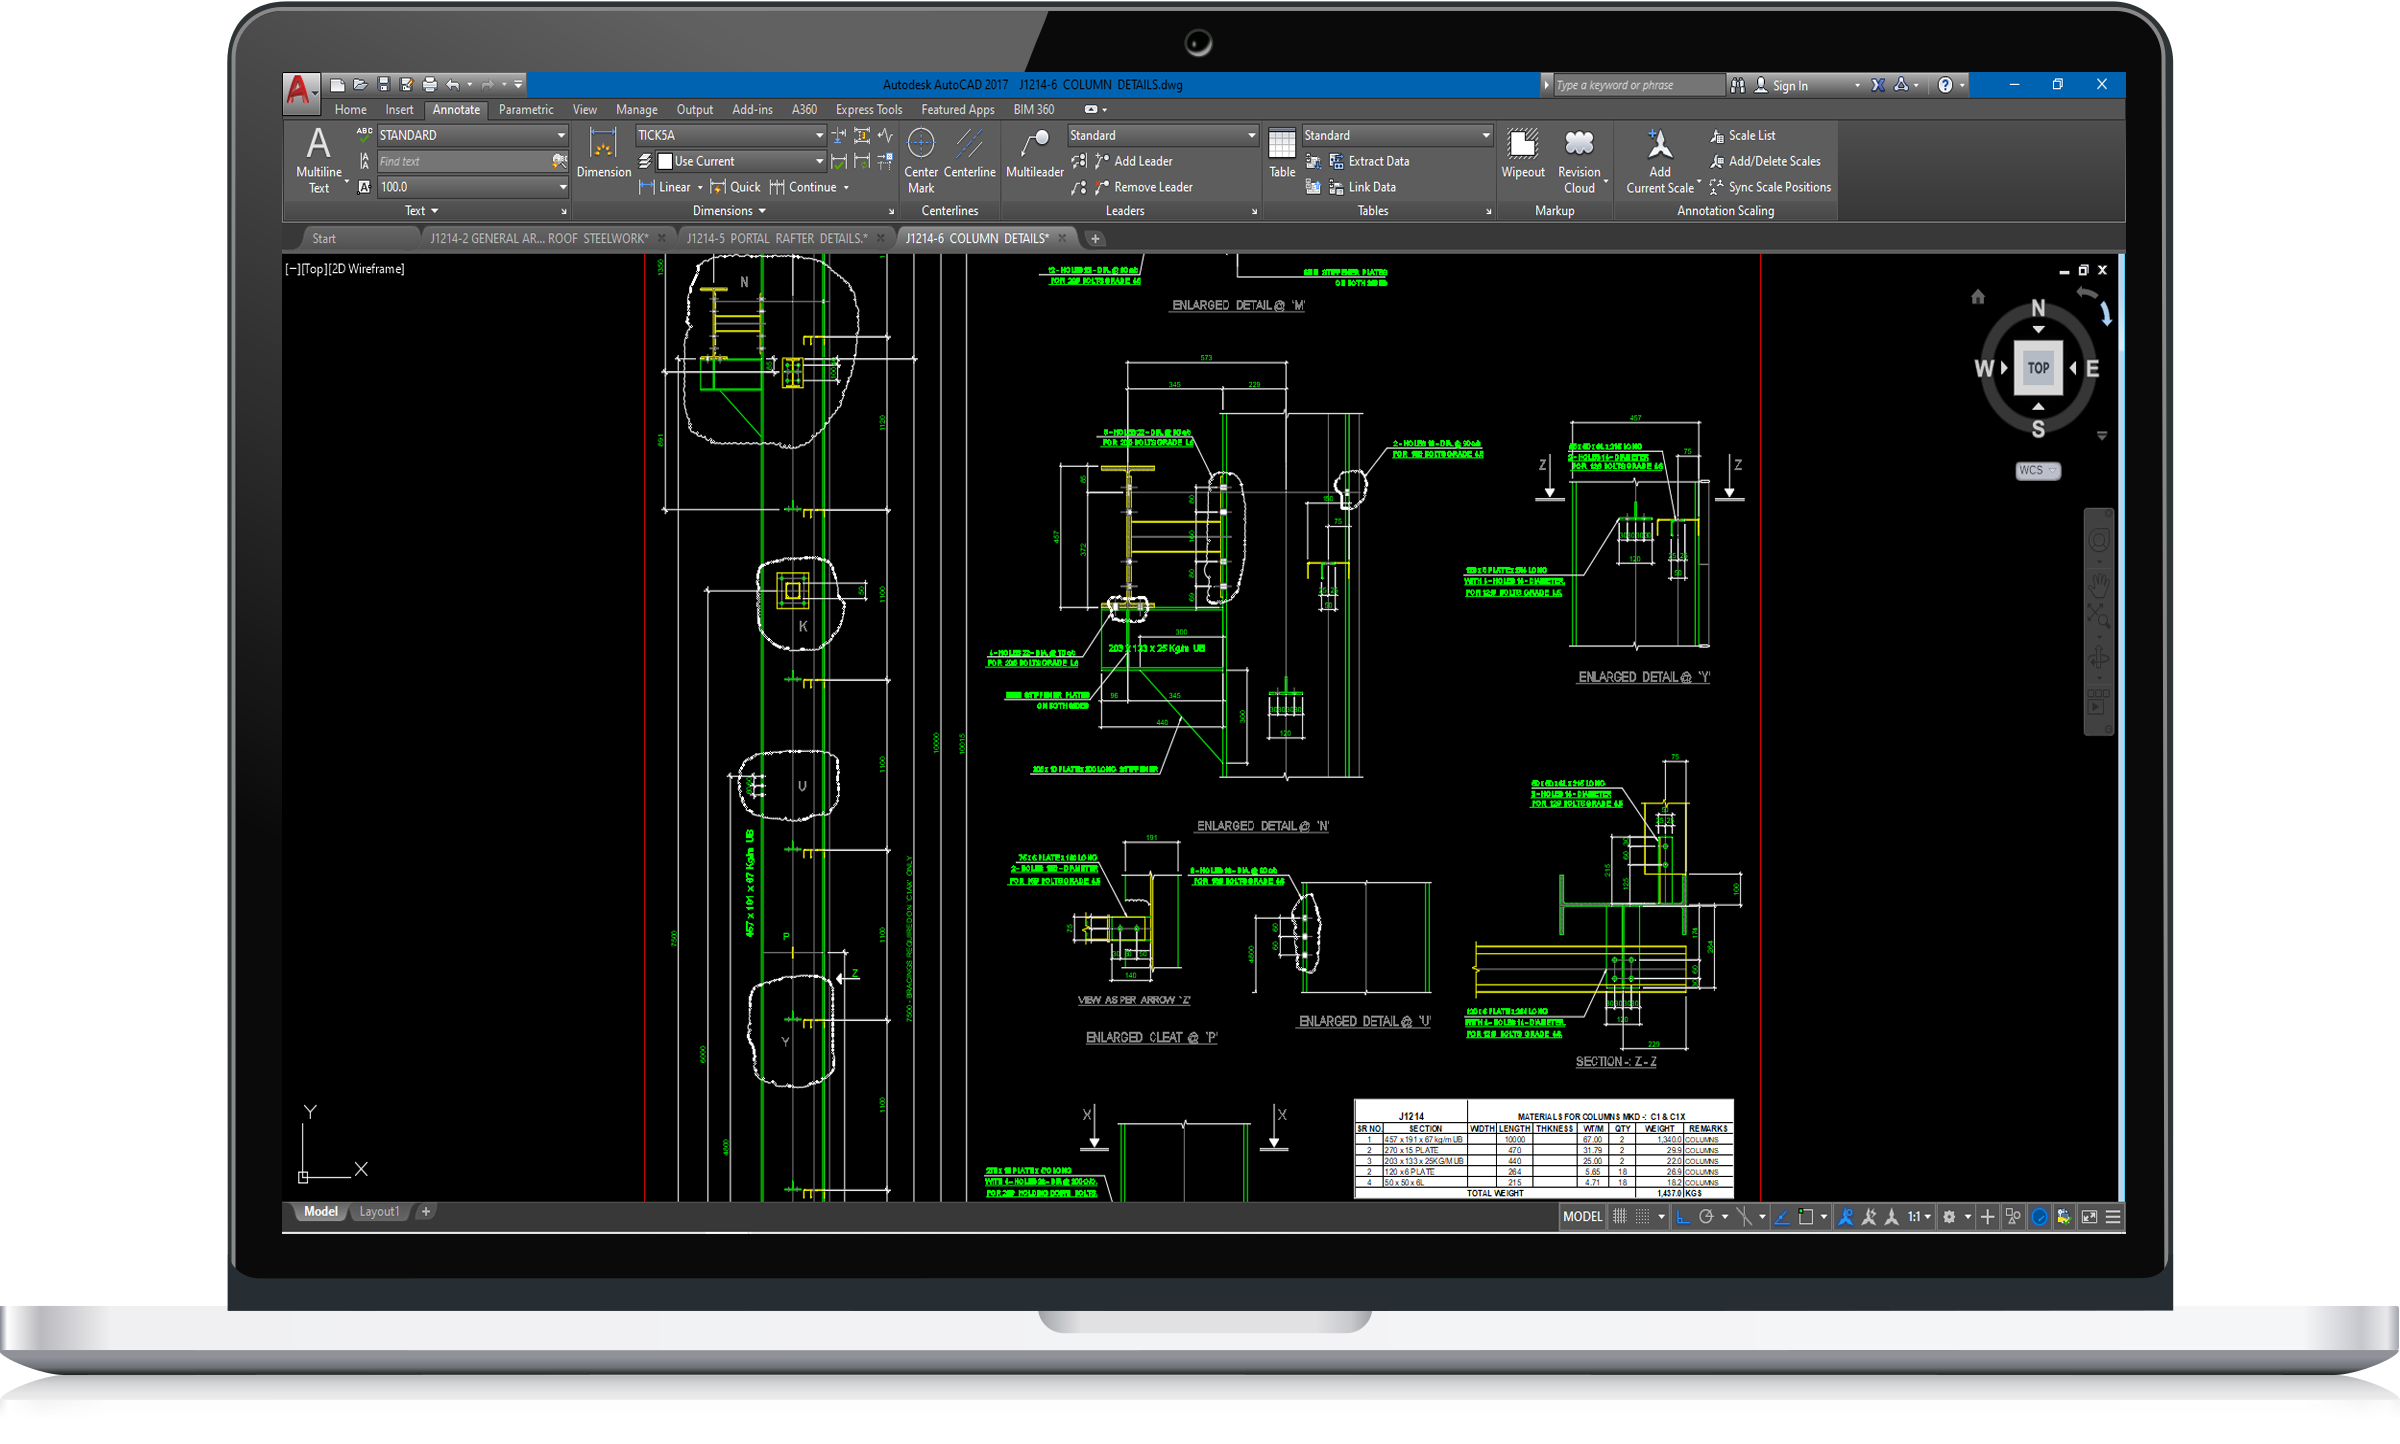This screenshot has width=2400, height=1444.
Task: Click the Centerline tool
Action: 969,153
